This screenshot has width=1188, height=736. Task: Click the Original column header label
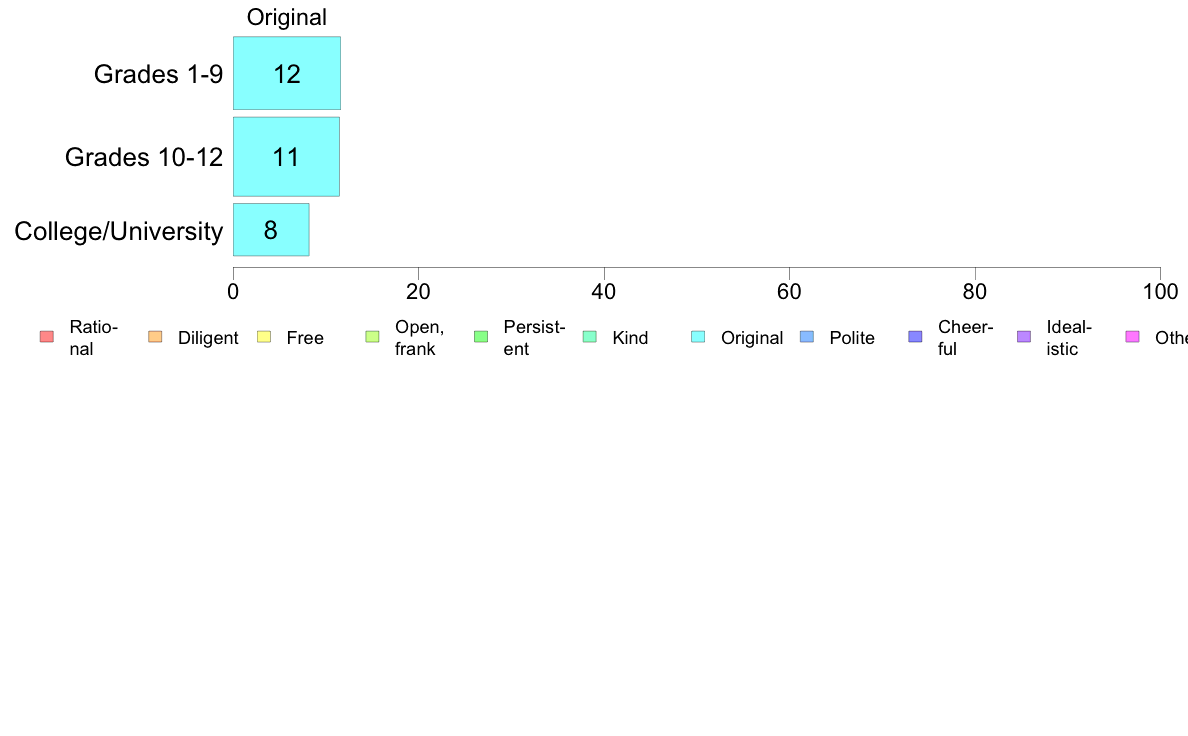287,17
